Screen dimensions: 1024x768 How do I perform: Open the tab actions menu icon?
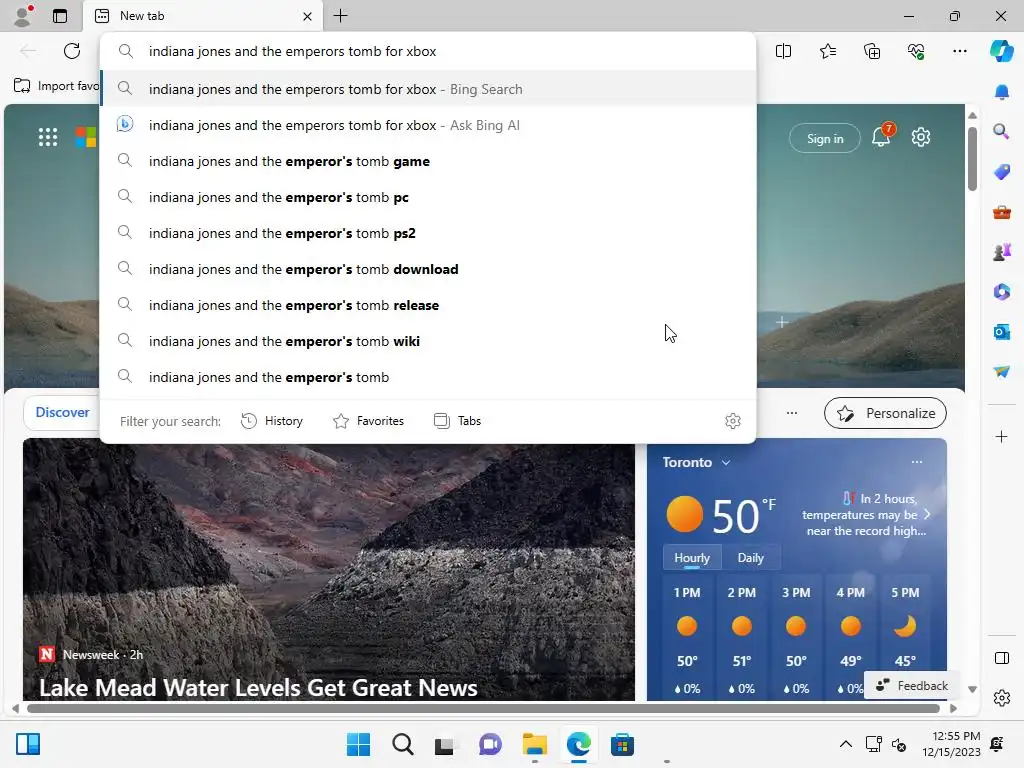tap(60, 16)
